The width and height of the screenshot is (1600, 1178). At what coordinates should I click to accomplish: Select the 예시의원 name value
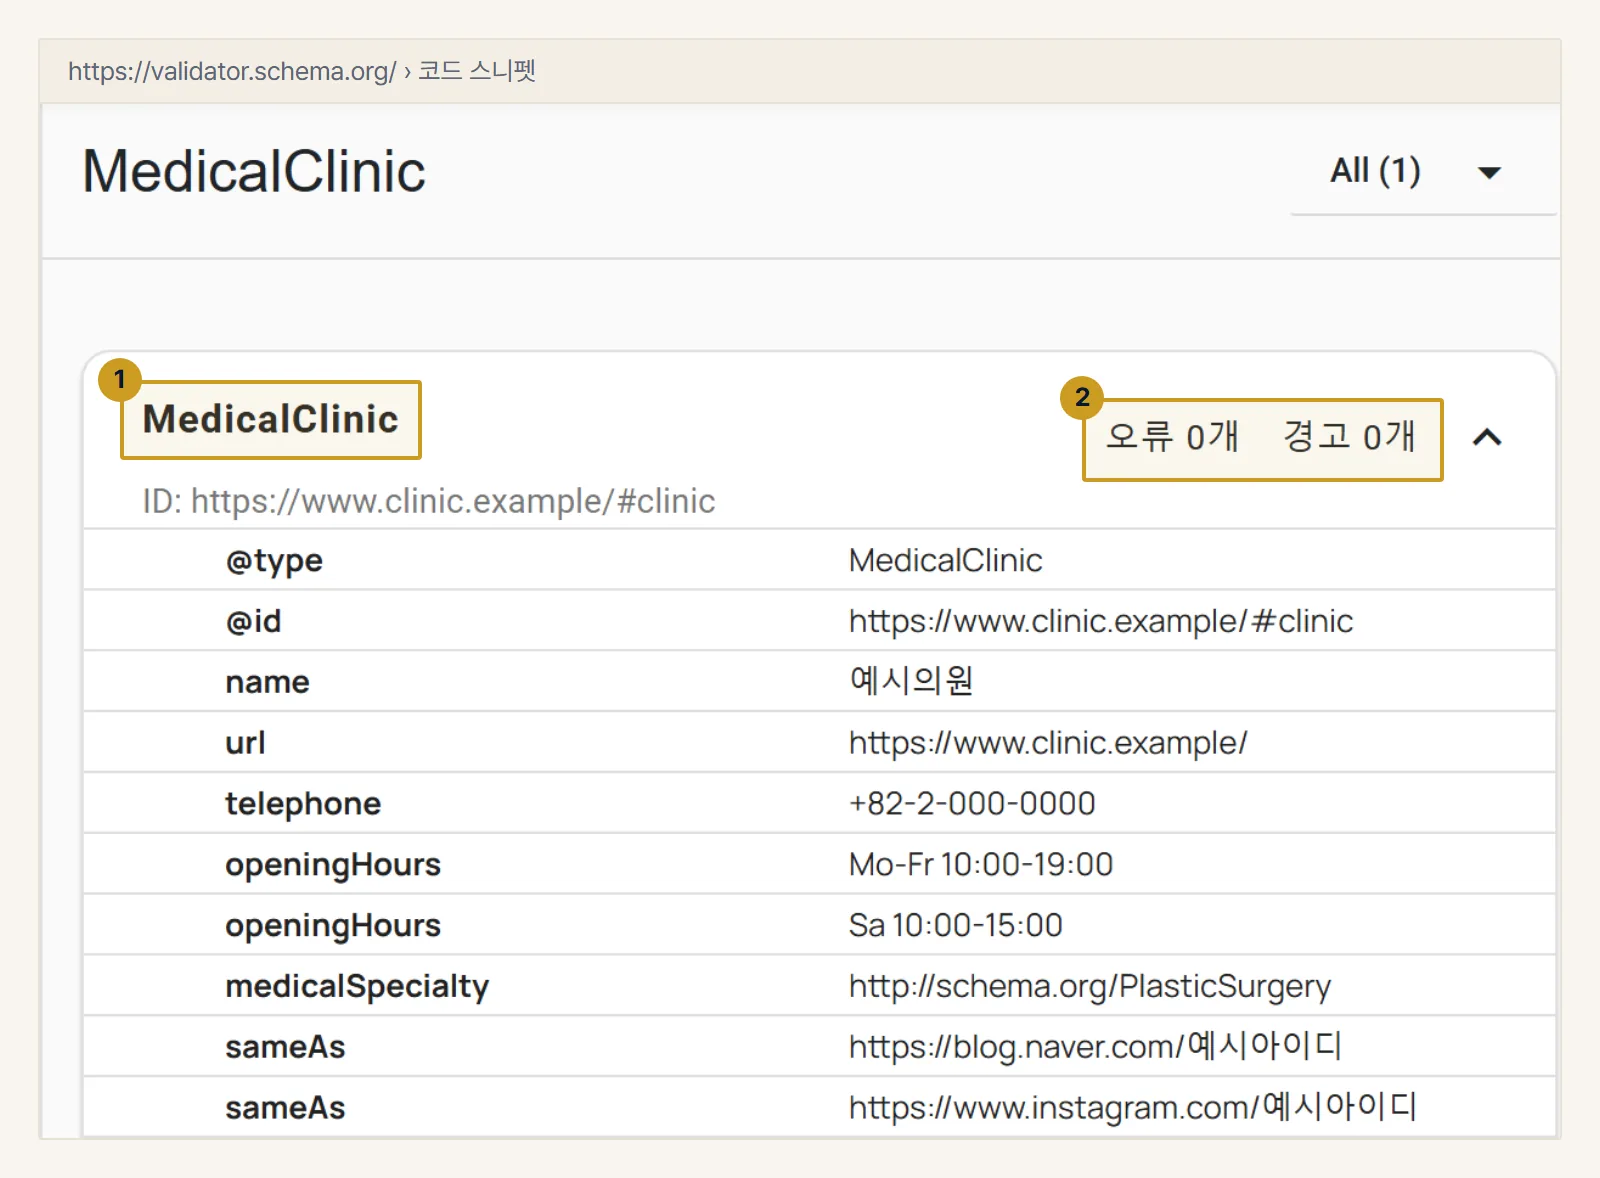point(911,681)
